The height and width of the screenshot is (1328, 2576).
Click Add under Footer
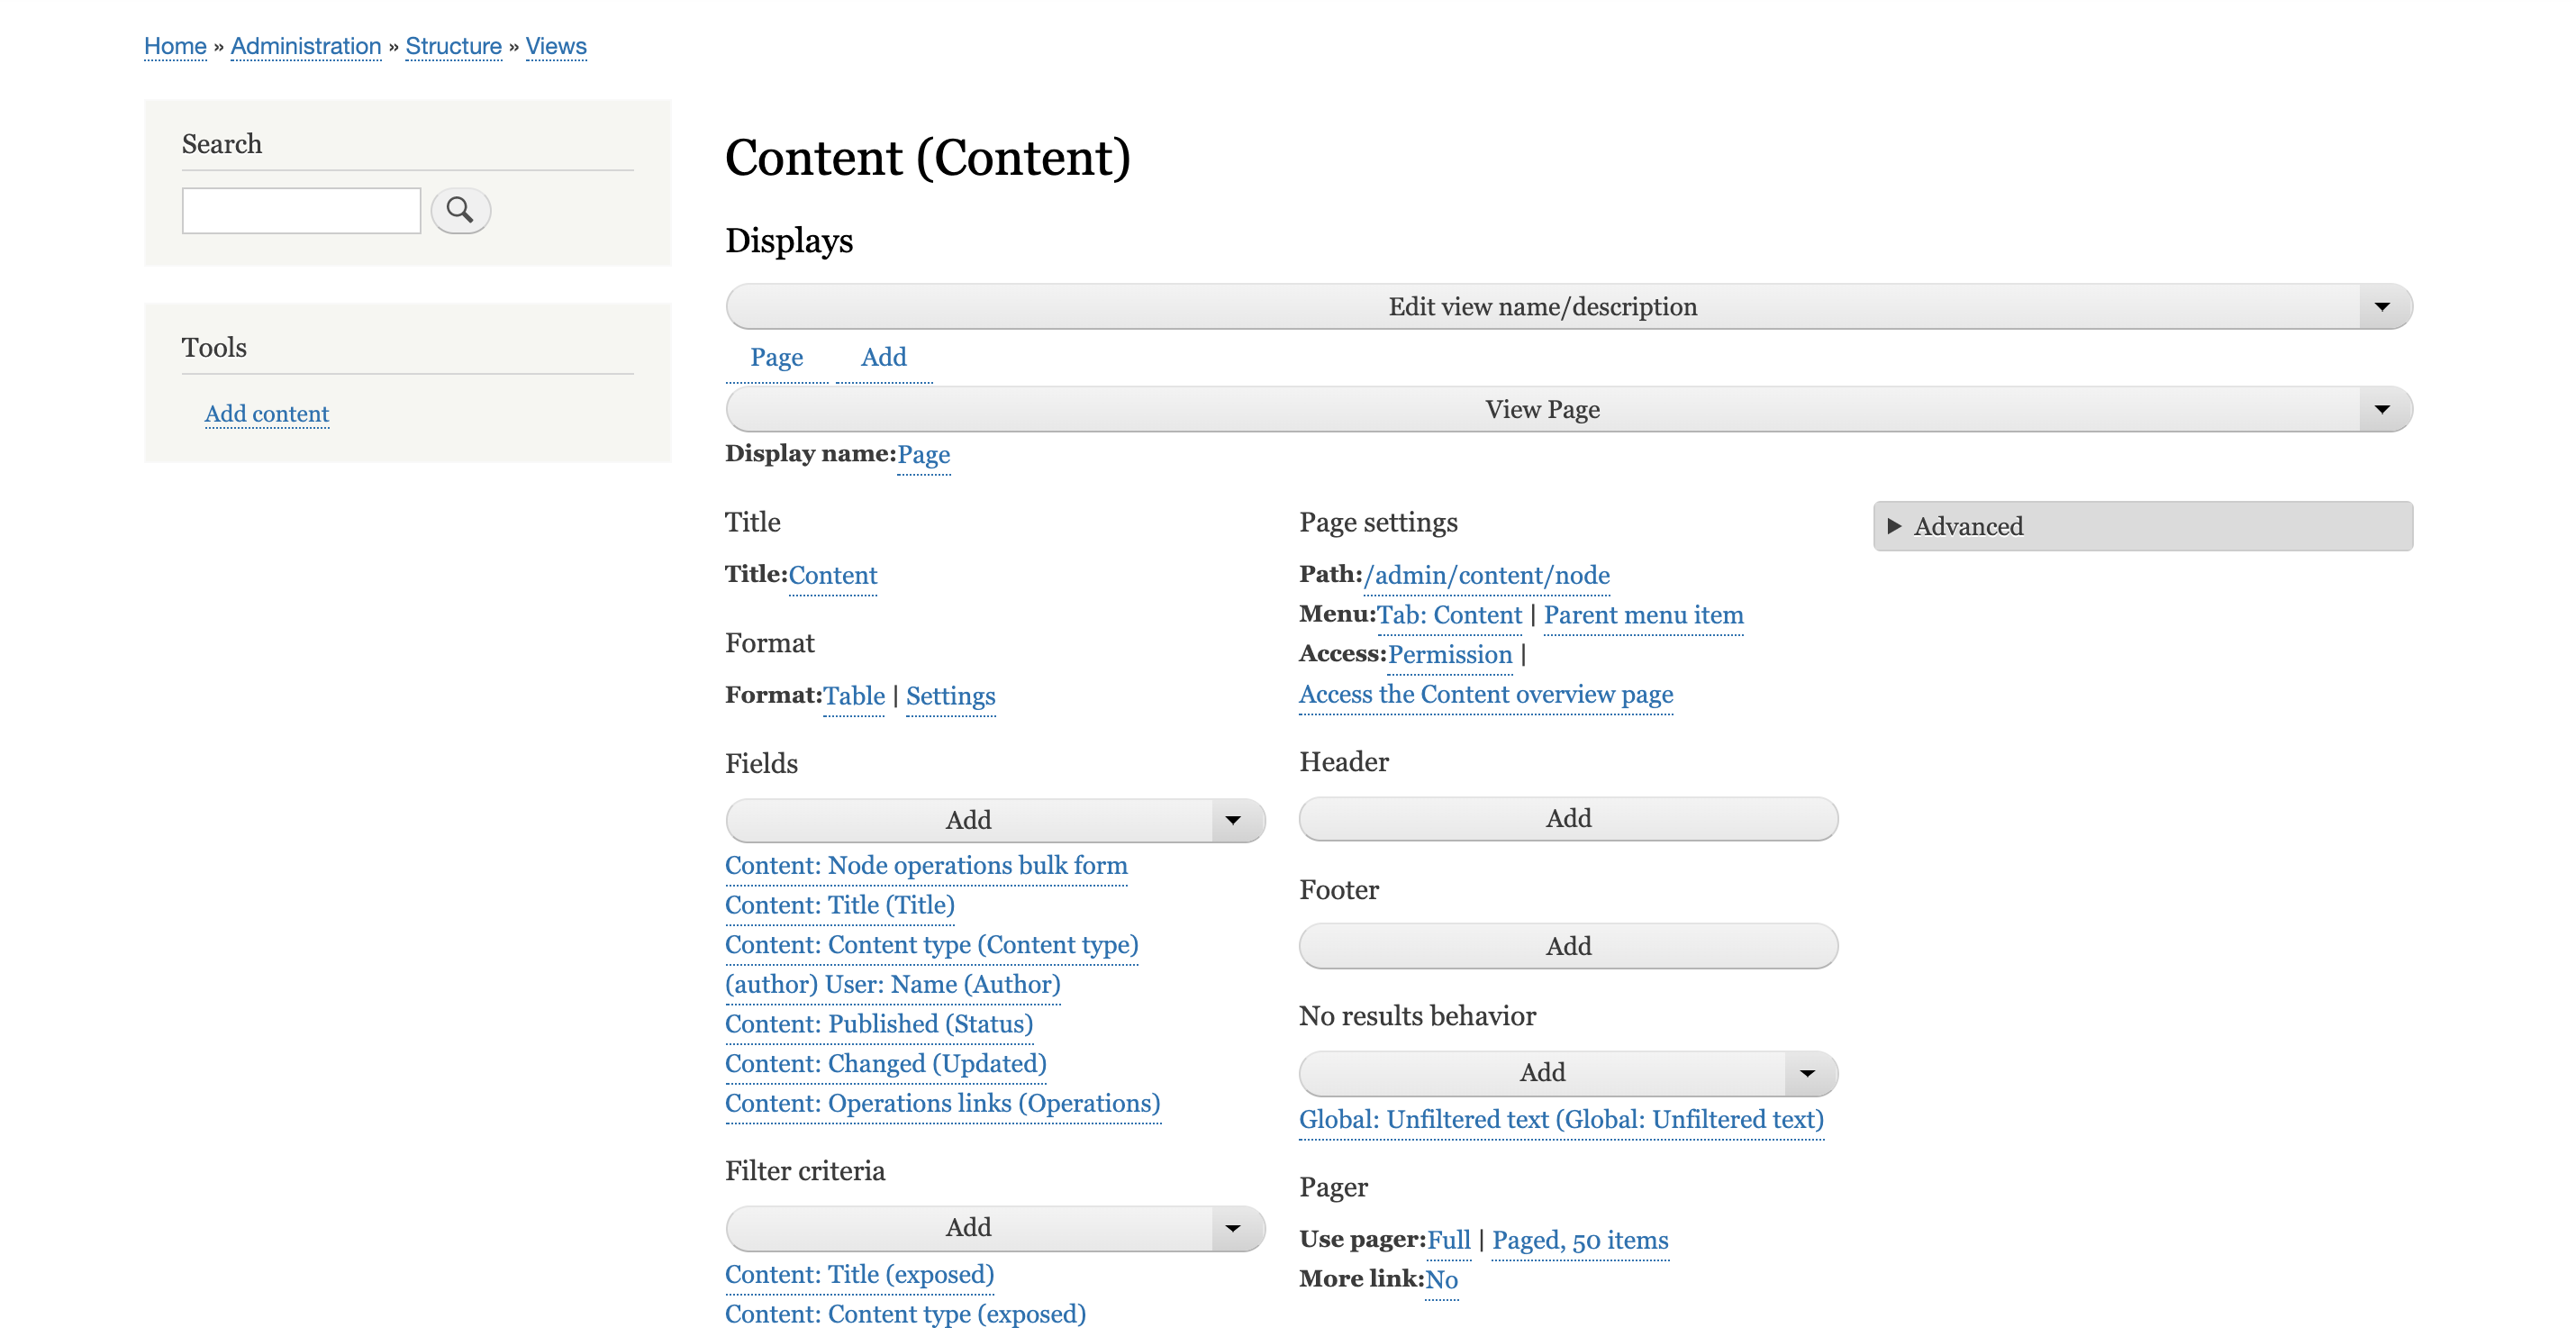(x=1566, y=945)
